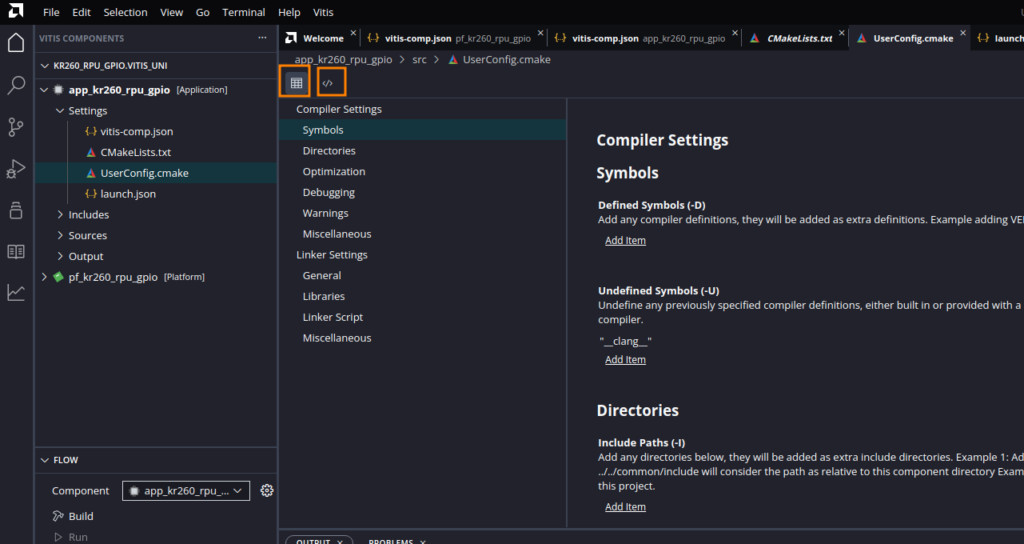Open the Examples view in the activity bar

16,210
